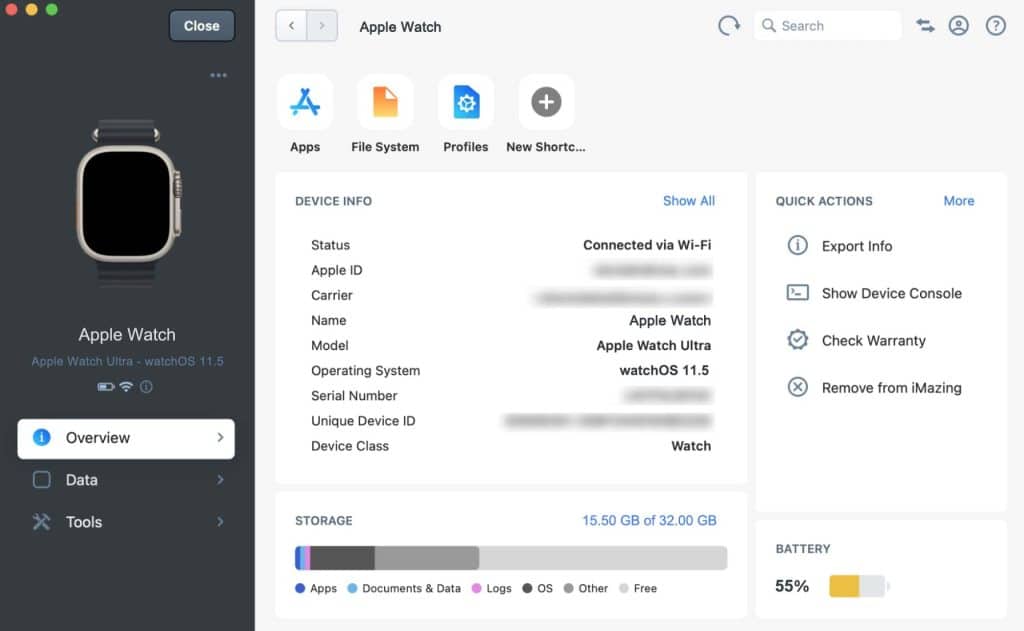The width and height of the screenshot is (1024, 631).
Task: Click the Tools wrench icon in sidebar
Action: (42, 522)
